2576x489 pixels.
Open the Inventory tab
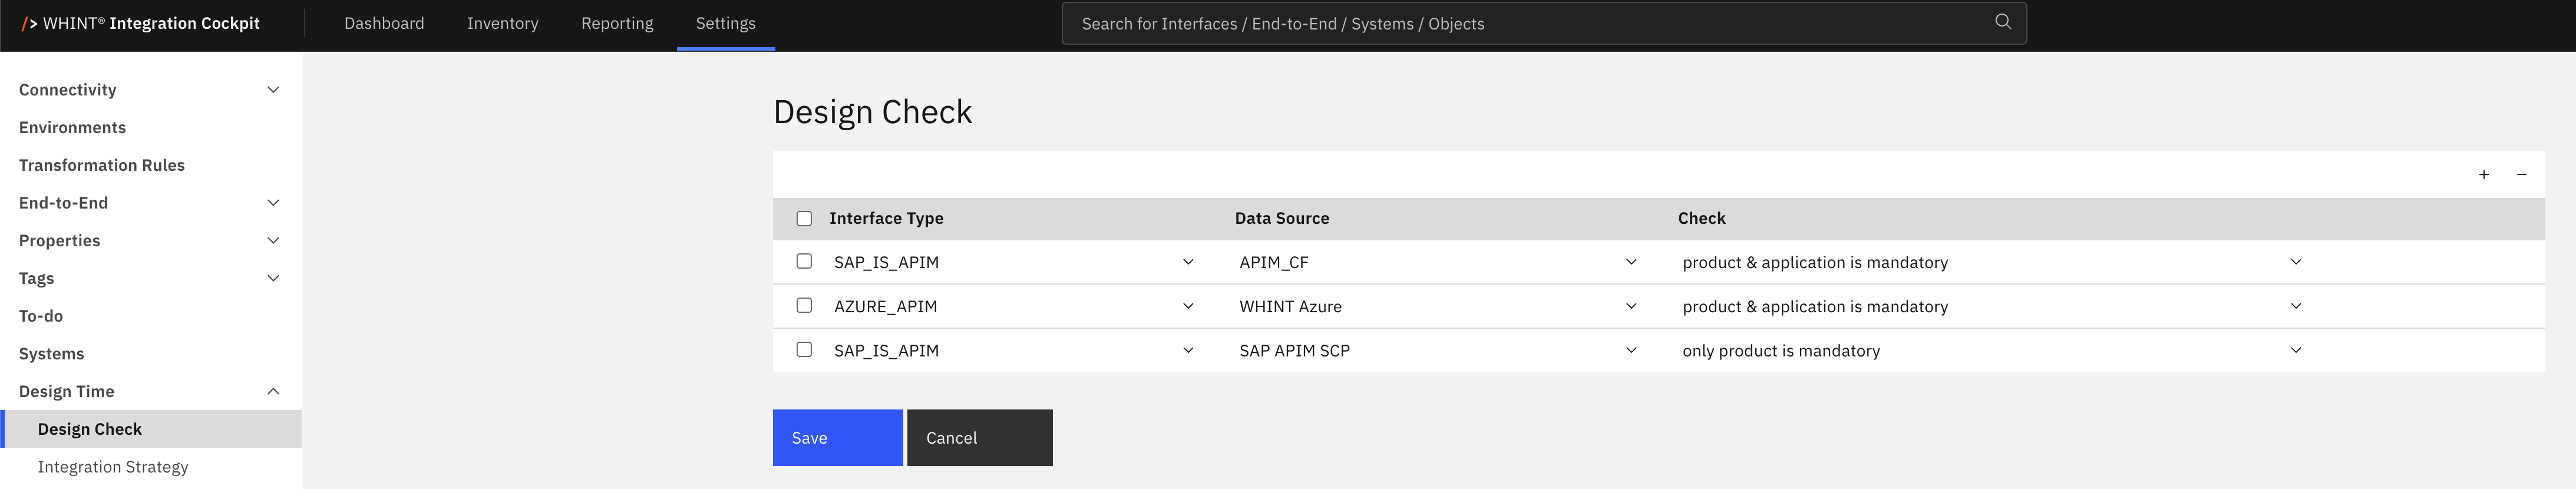tap(502, 23)
